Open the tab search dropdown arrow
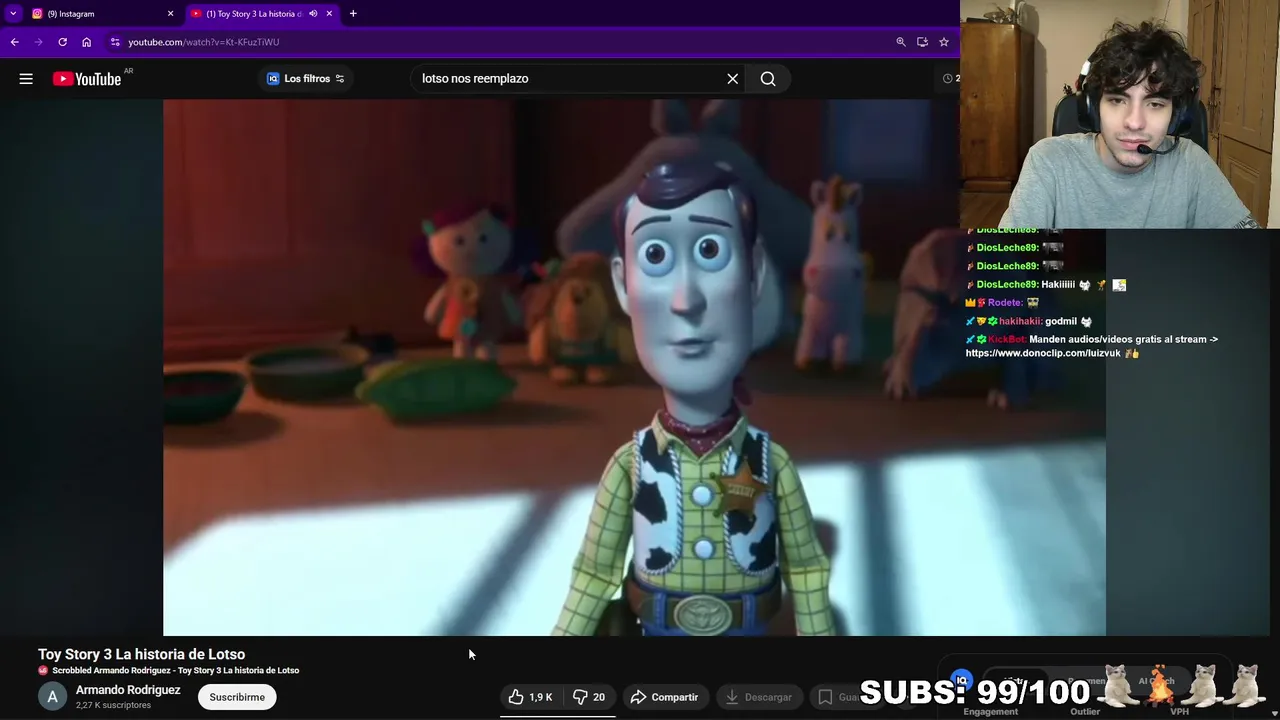Screen dimensions: 1280x720 point(13,14)
